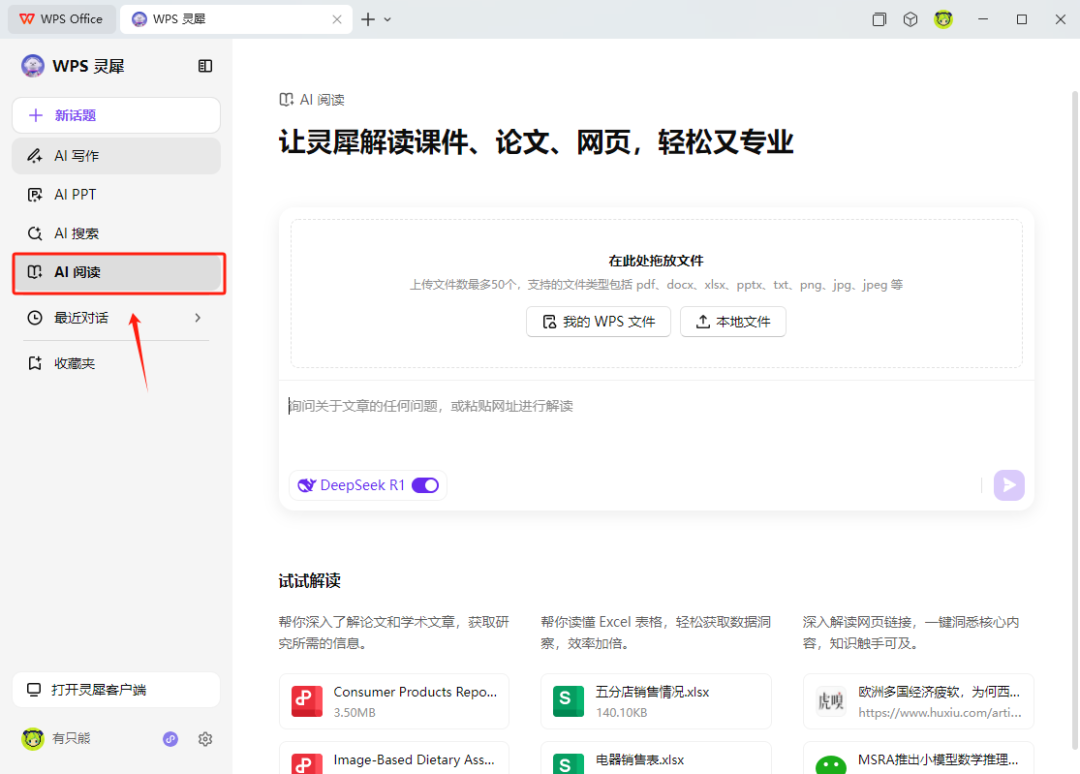Choose 我的 WPS 文件 upload button
1080x774 pixels.
coord(598,322)
